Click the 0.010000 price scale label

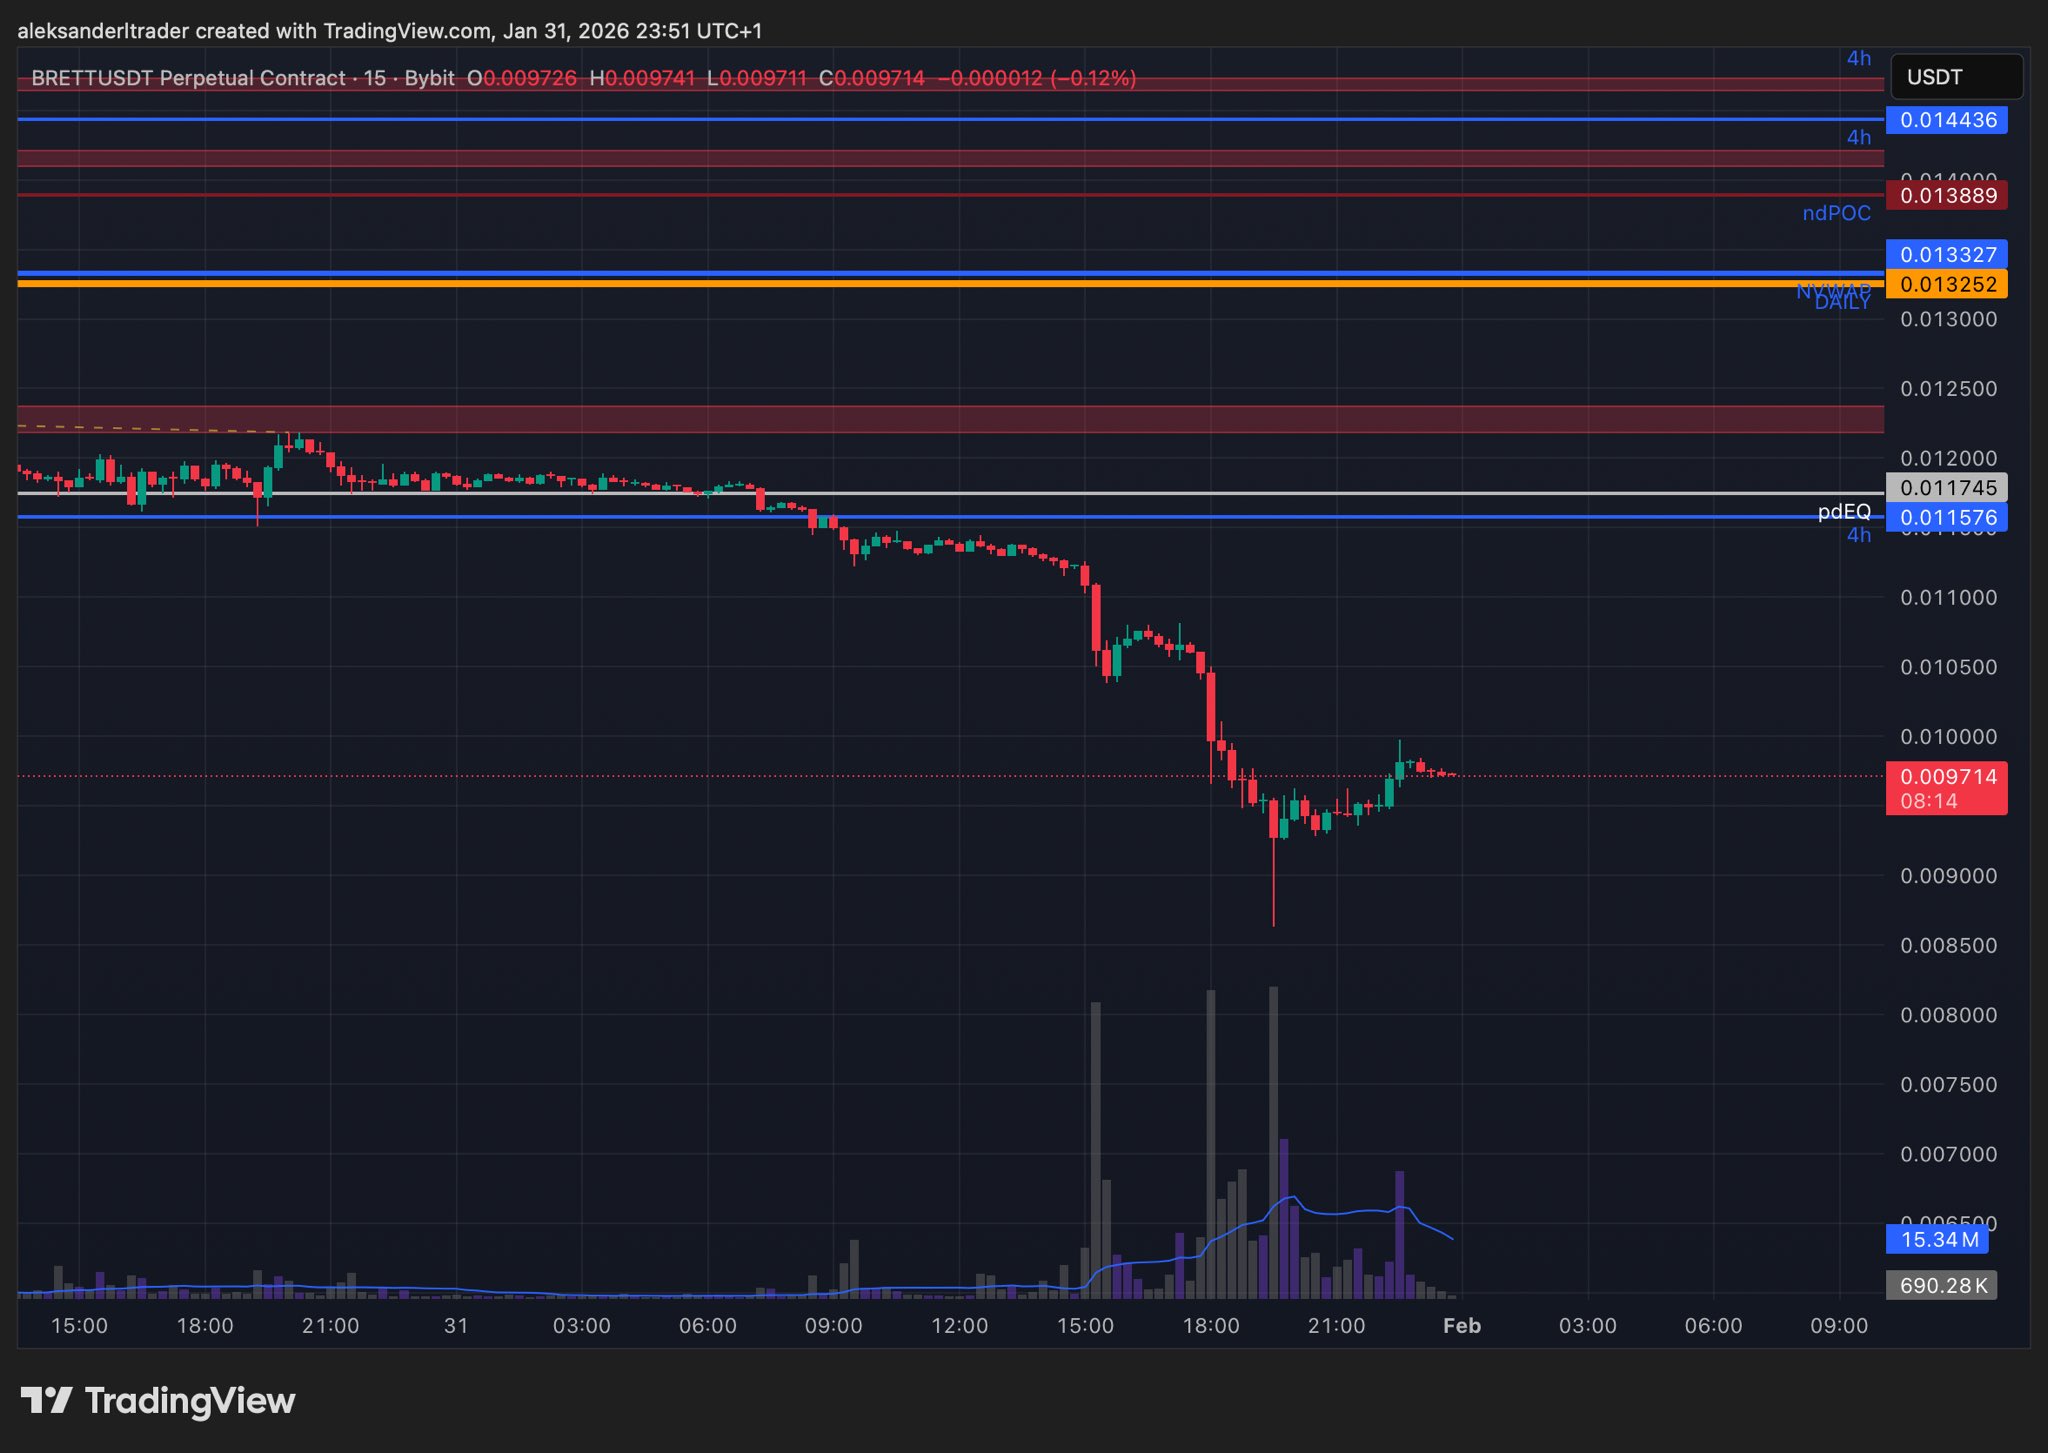pos(1947,737)
